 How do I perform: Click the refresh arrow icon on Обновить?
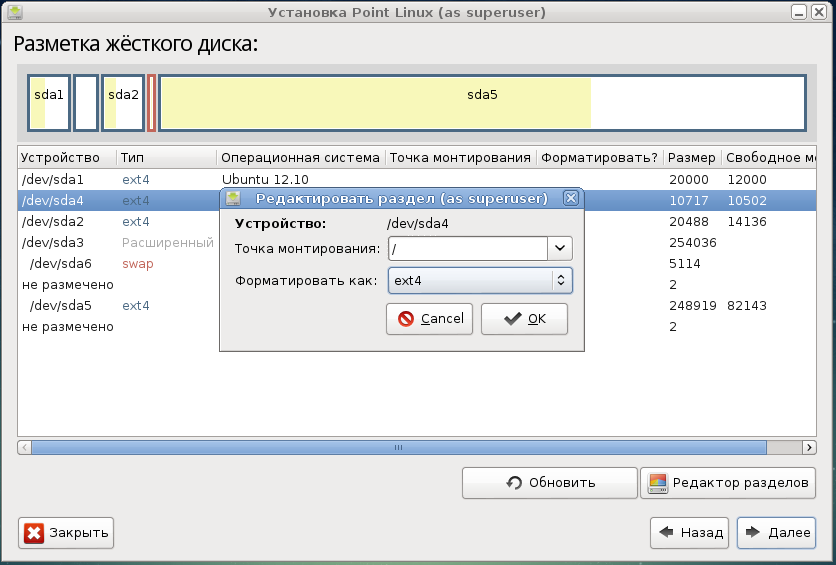[x=514, y=483]
